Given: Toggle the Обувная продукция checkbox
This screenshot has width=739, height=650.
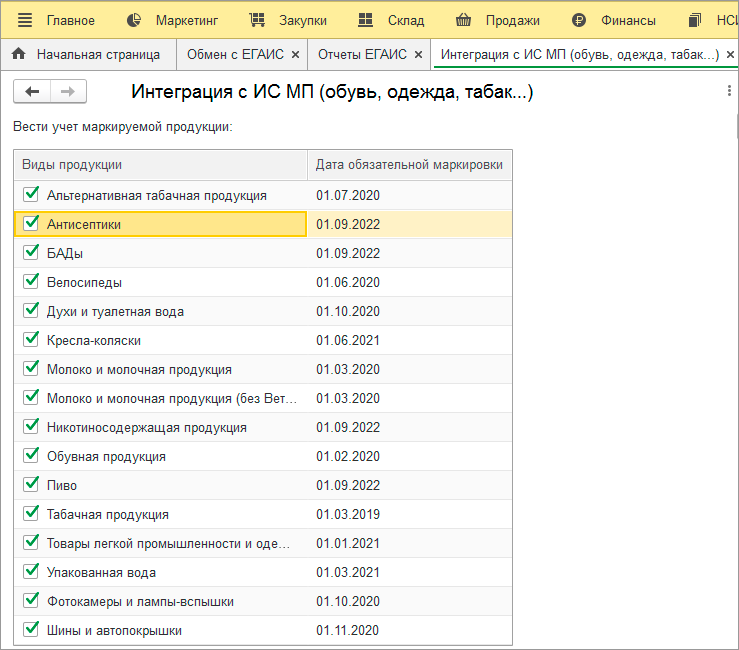Looking at the screenshot, I should (x=31, y=455).
